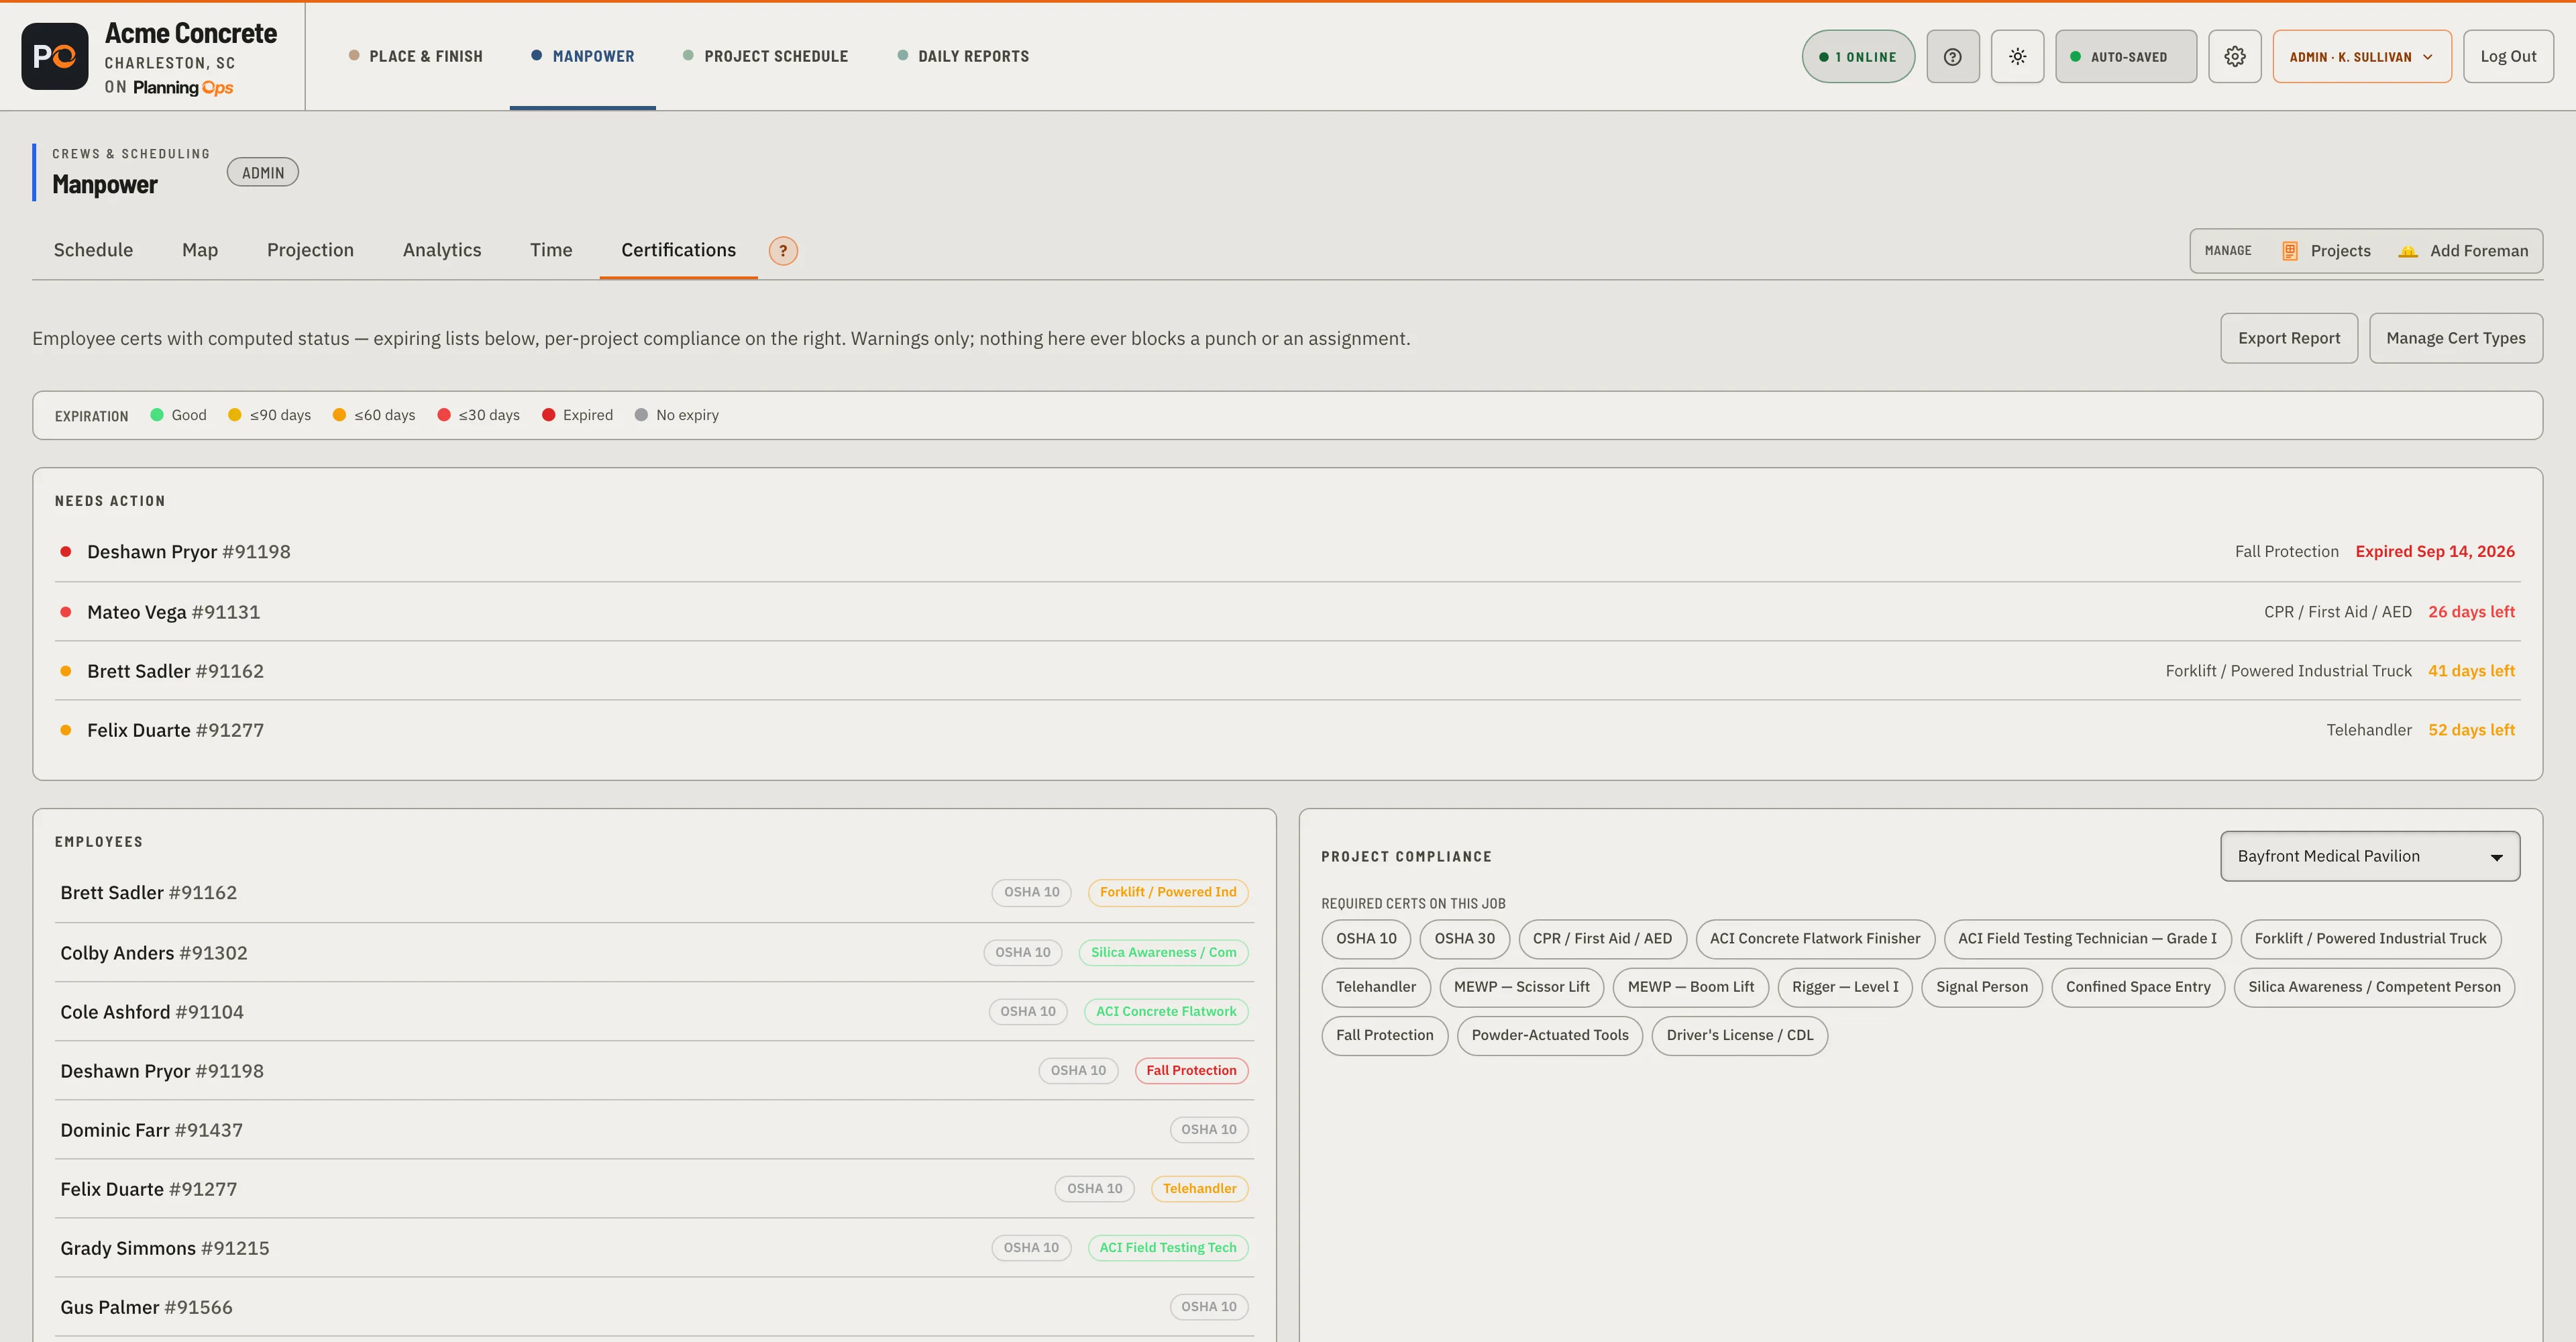Click Silica Awareness chip for Colby Anders
This screenshot has height=1342, width=2576.
(x=1163, y=953)
